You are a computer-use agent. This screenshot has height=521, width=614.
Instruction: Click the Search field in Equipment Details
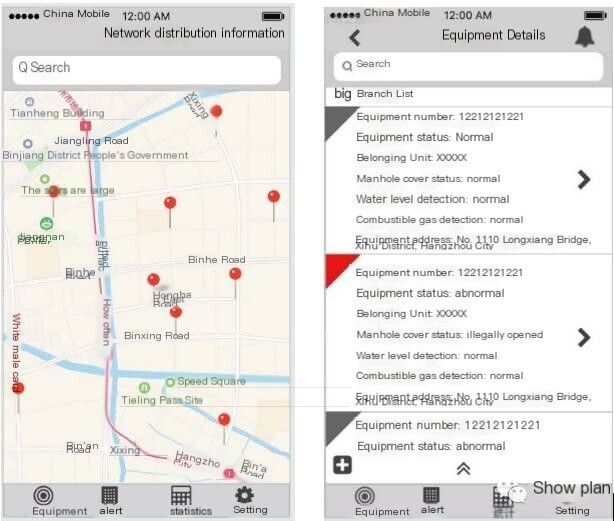(x=468, y=66)
